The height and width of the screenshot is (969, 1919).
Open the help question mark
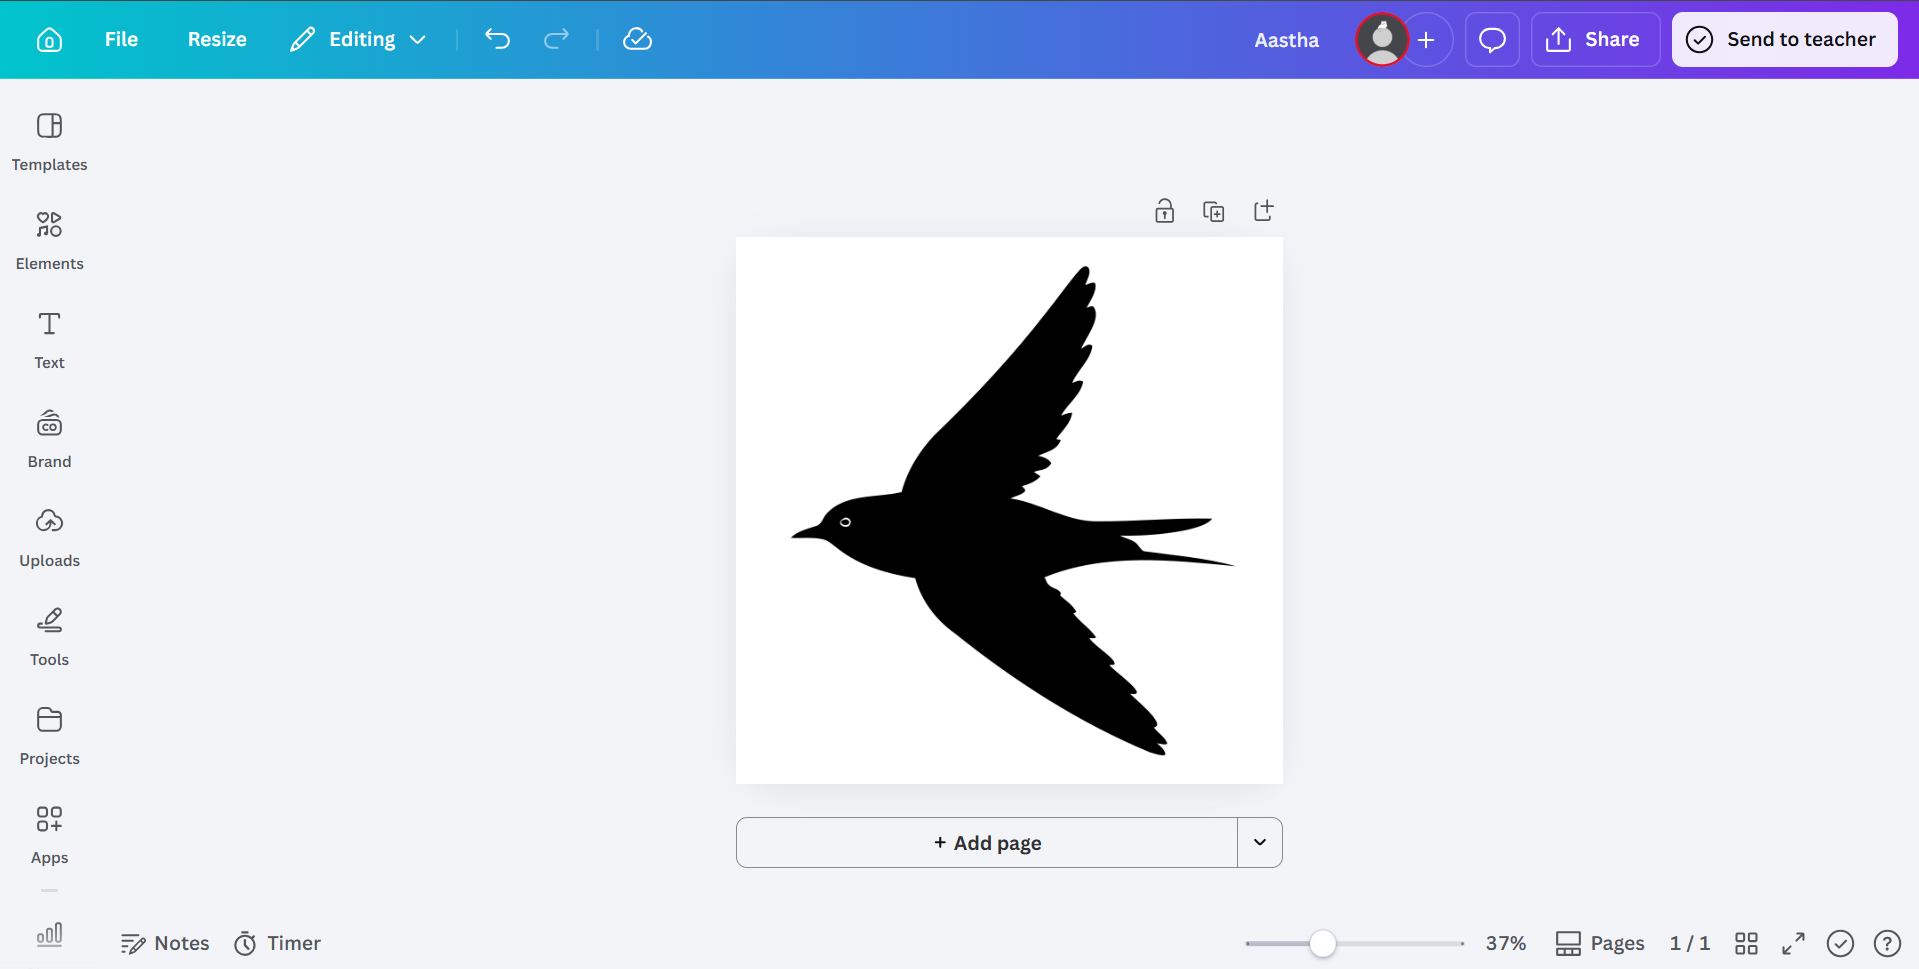click(x=1887, y=943)
